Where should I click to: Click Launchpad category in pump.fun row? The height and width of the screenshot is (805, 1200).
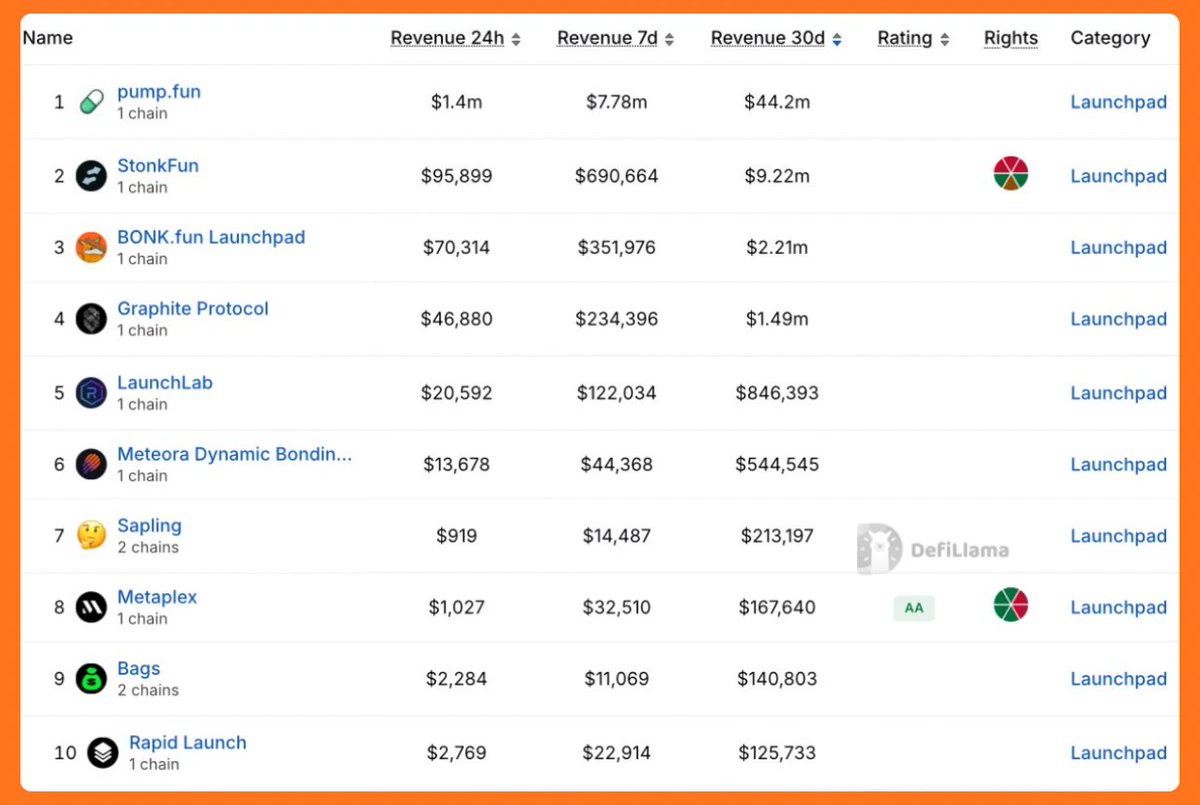[x=1119, y=102]
